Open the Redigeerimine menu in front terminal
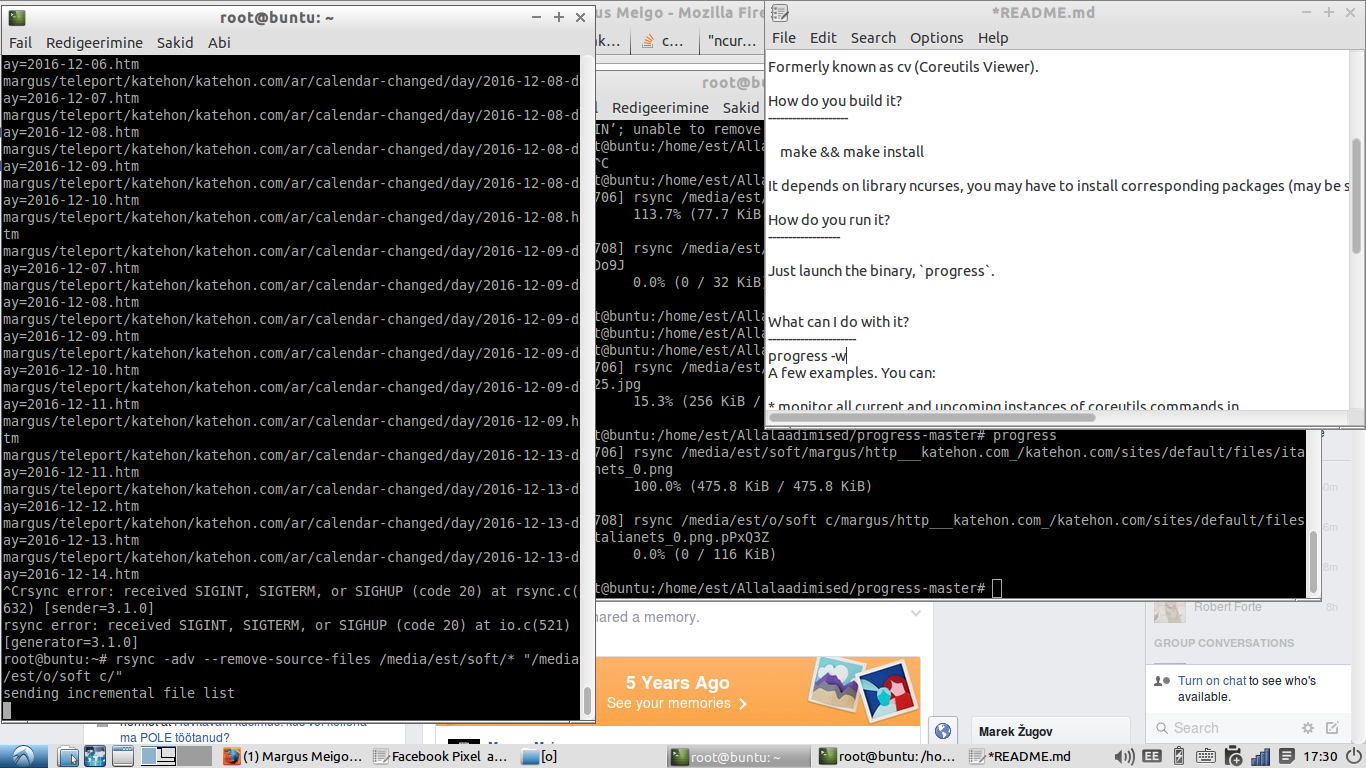Image resolution: width=1366 pixels, height=768 pixels. (95, 43)
